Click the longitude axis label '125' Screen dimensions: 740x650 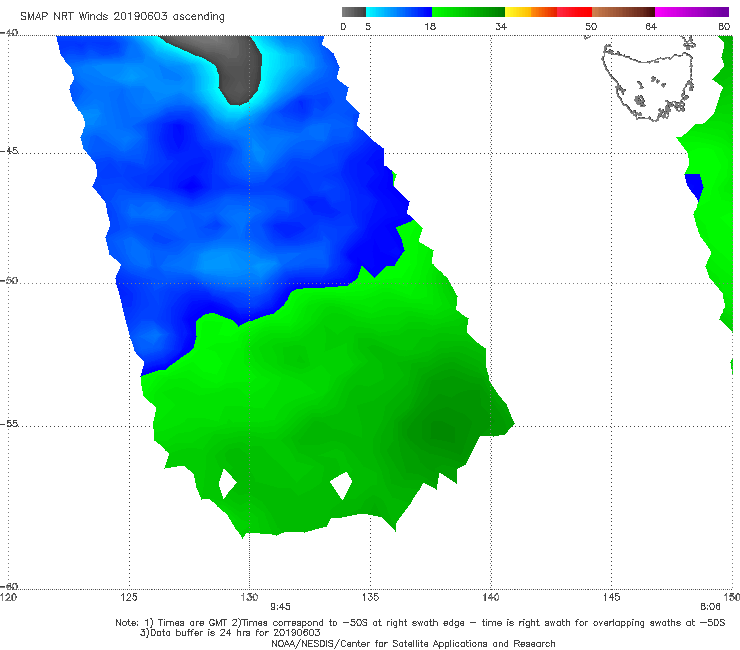point(129,597)
